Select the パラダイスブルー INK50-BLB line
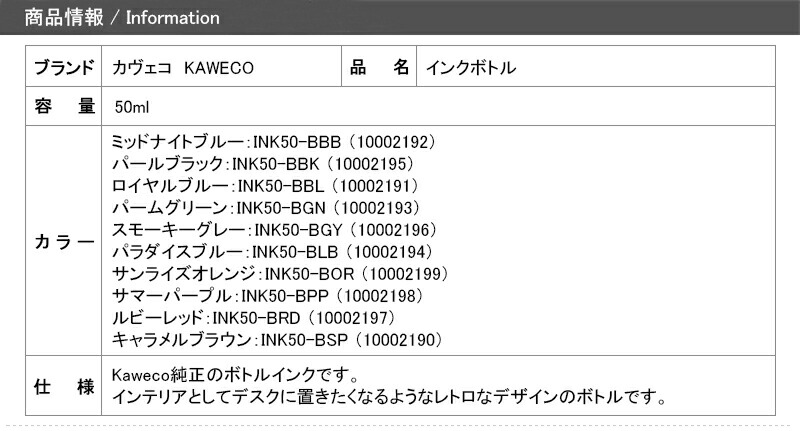800x431 pixels. pos(272,251)
